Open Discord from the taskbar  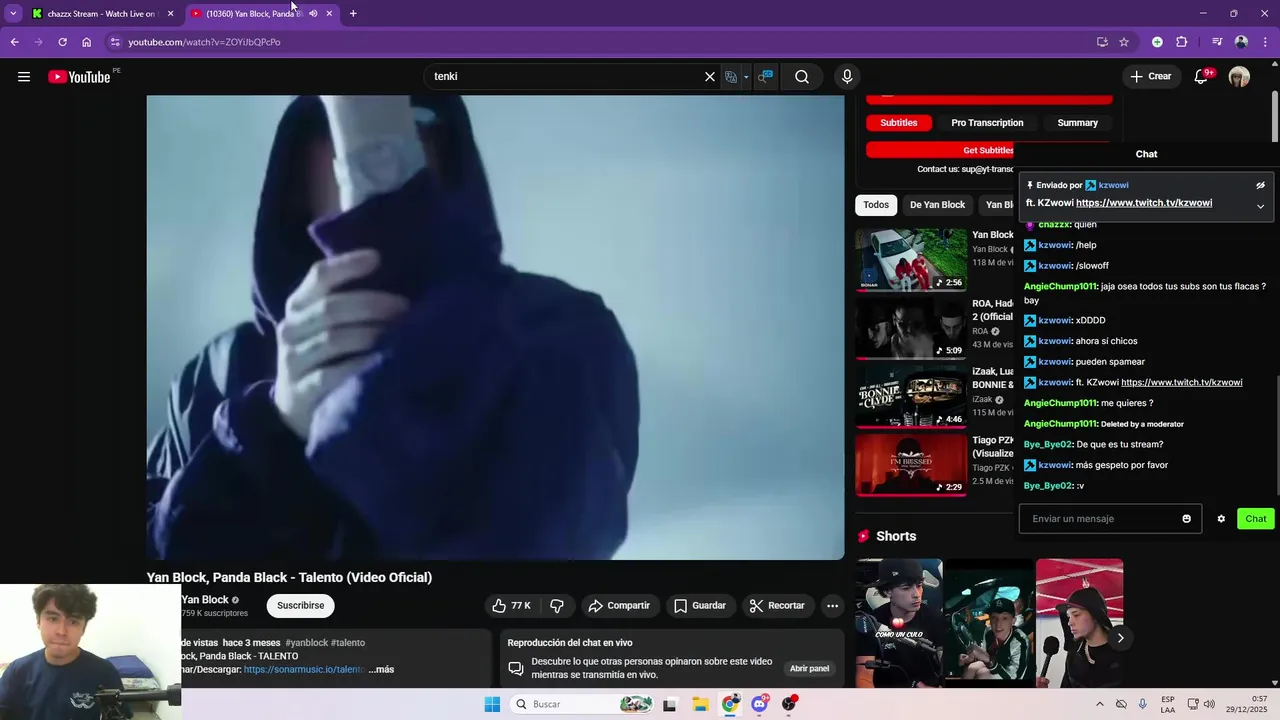(760, 704)
